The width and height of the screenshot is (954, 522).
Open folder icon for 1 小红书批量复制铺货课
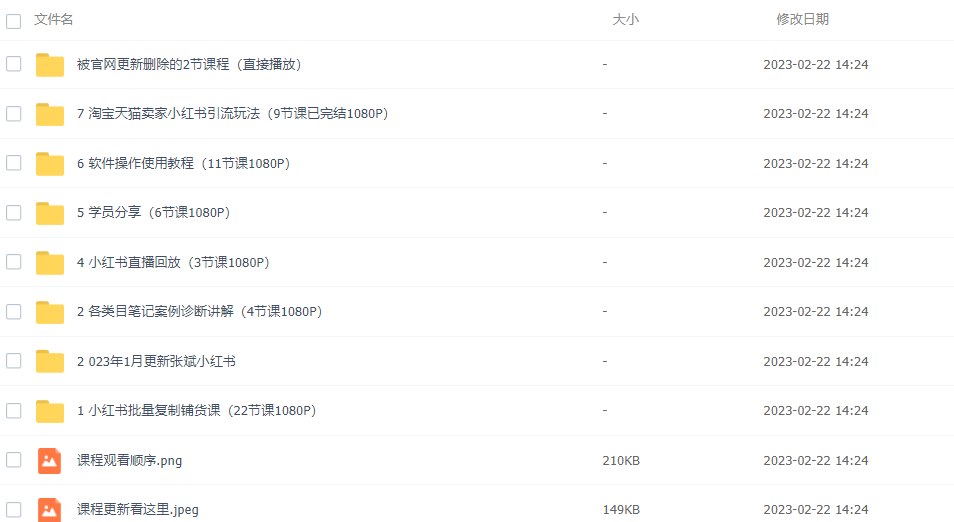tap(50, 411)
